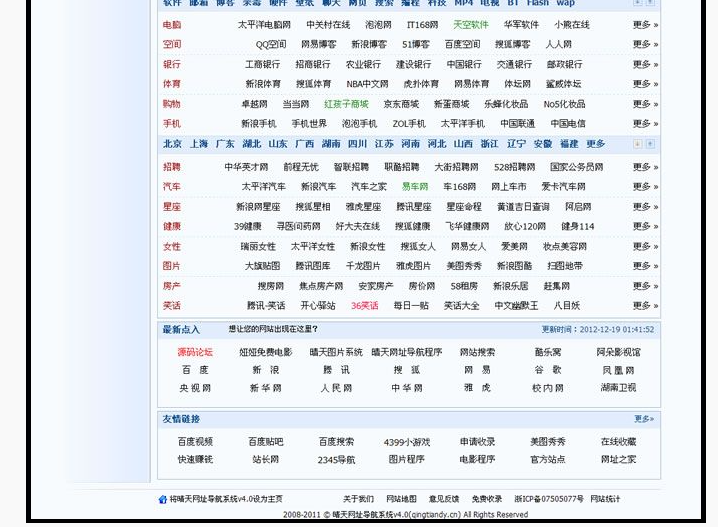Open the red 源码论坛 link
Screen dimensions: 723x527
[x=195, y=352]
